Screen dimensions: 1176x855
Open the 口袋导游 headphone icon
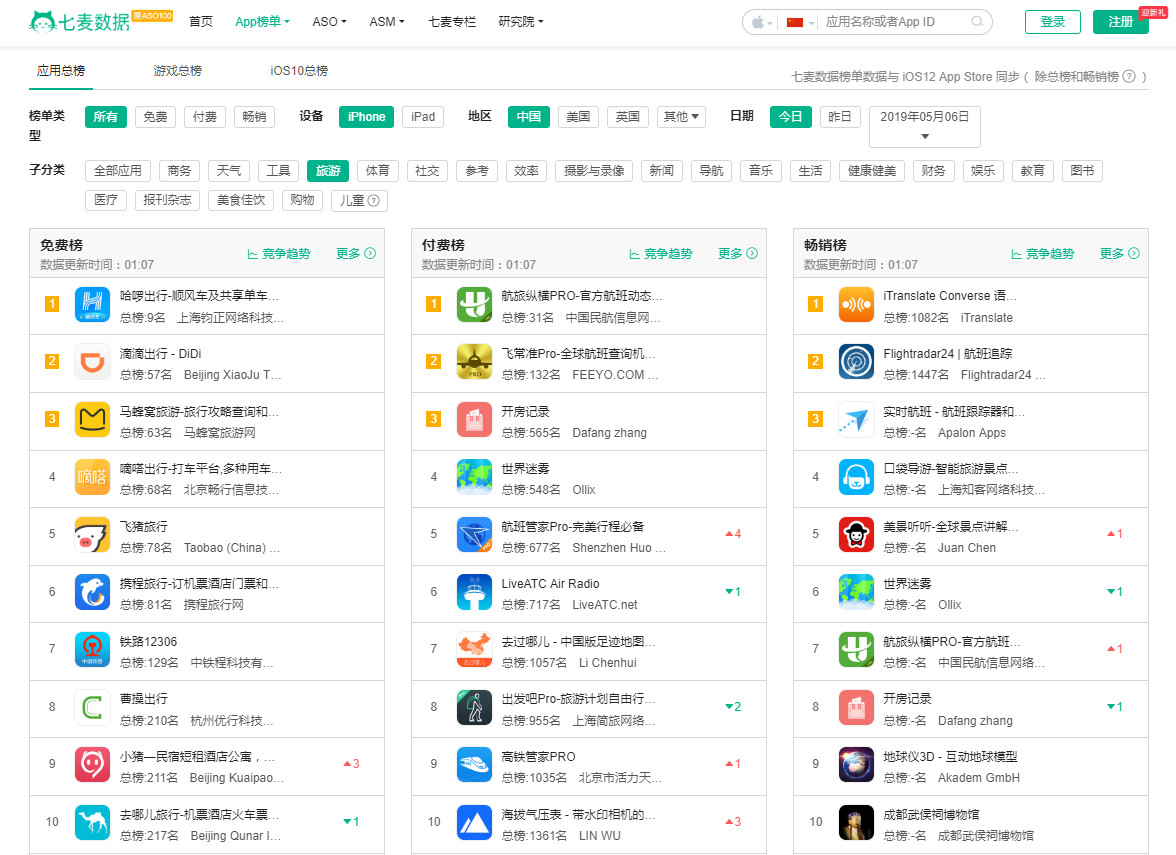click(856, 477)
